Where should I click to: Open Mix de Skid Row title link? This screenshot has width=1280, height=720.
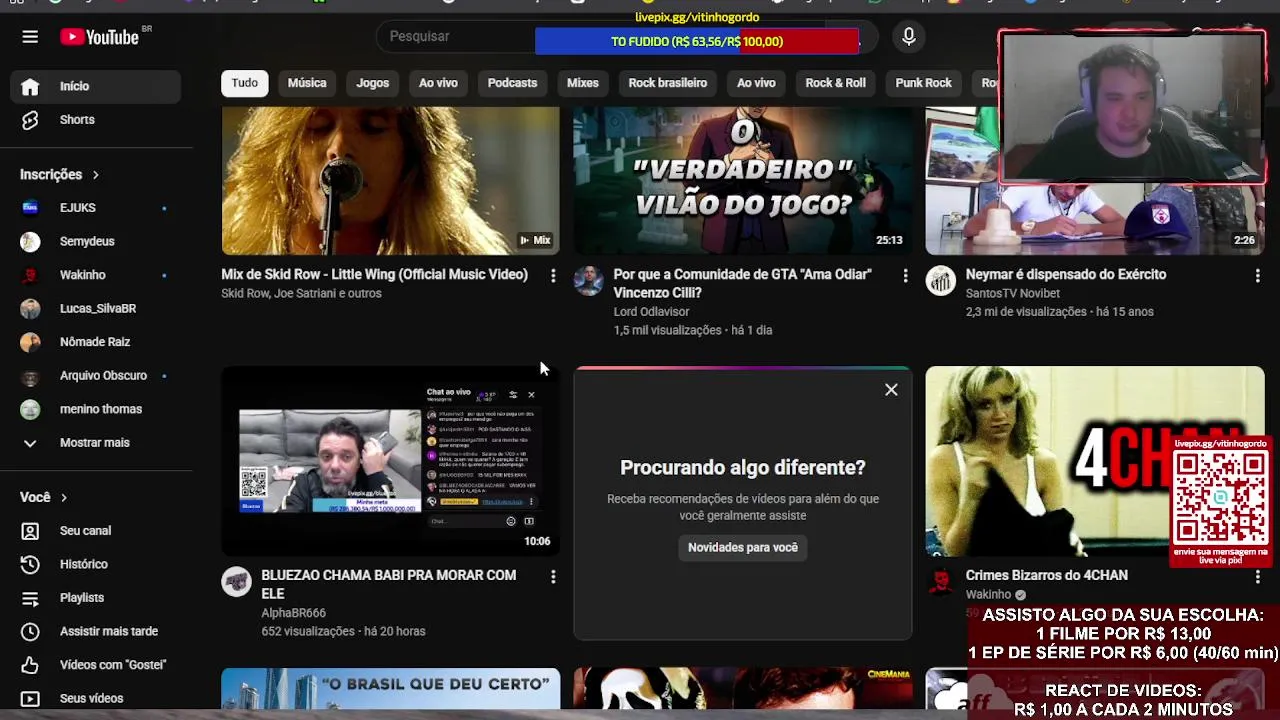[x=374, y=274]
